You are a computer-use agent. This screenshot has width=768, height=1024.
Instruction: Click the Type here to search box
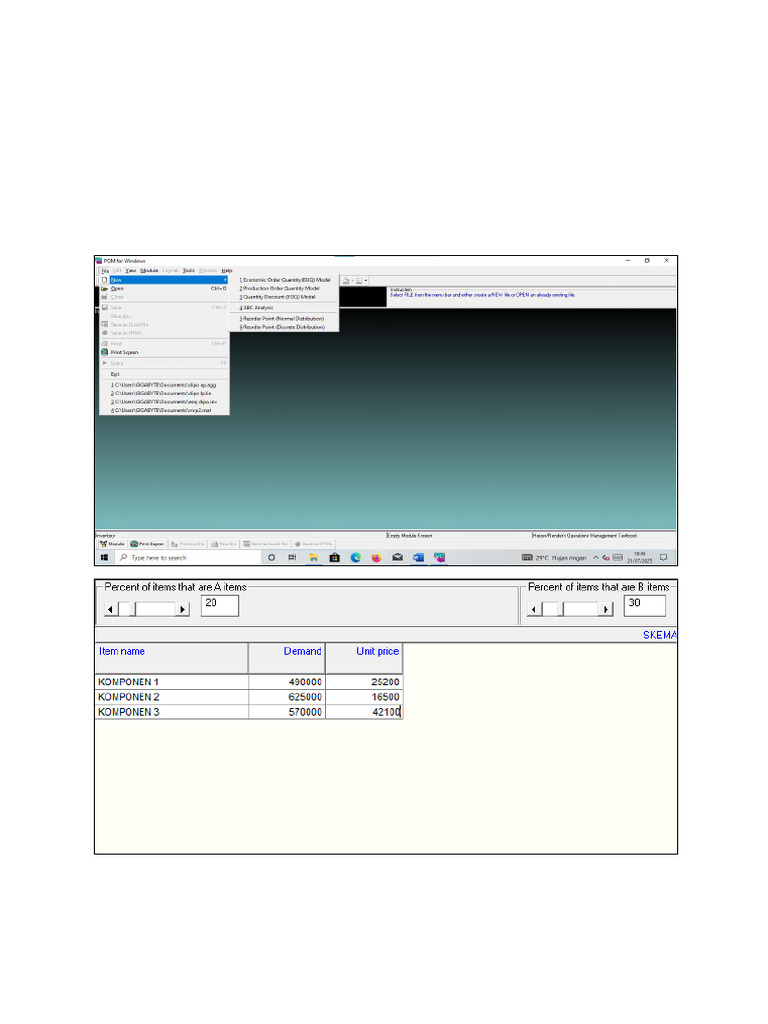click(188, 558)
